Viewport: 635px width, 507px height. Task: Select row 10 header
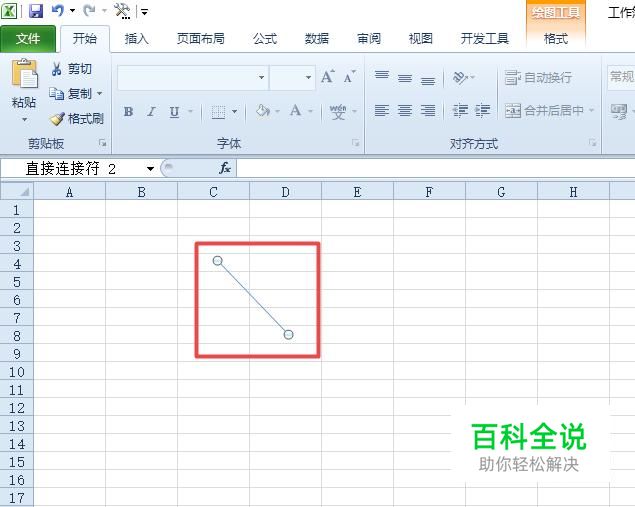(x=17, y=372)
